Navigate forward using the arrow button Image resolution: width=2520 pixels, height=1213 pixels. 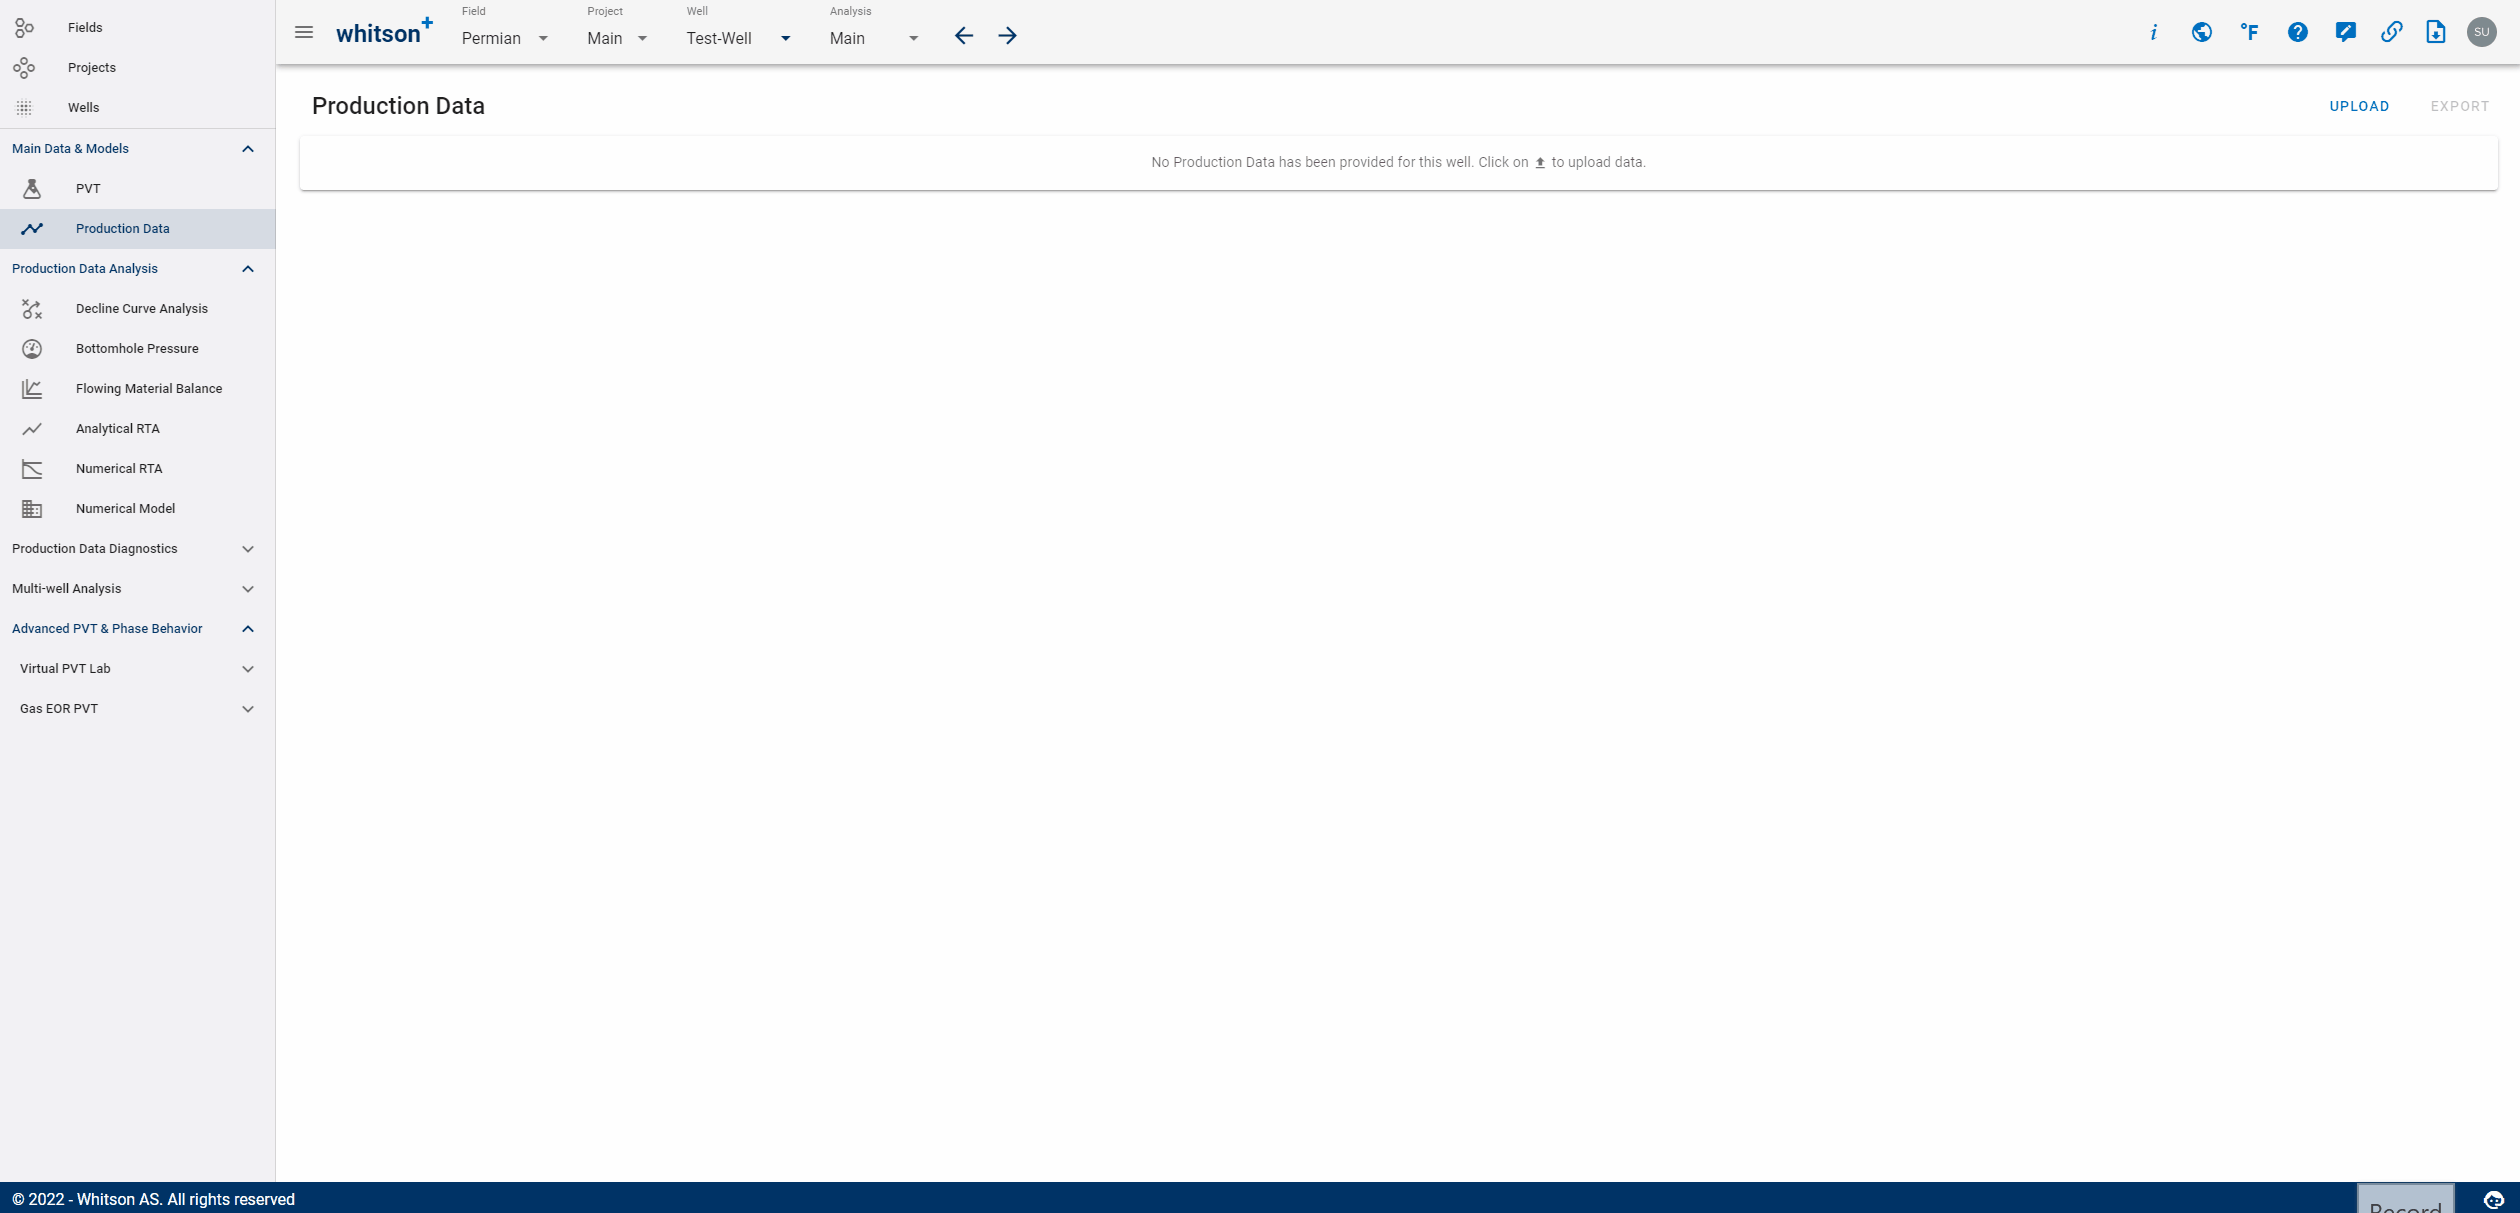tap(1008, 35)
